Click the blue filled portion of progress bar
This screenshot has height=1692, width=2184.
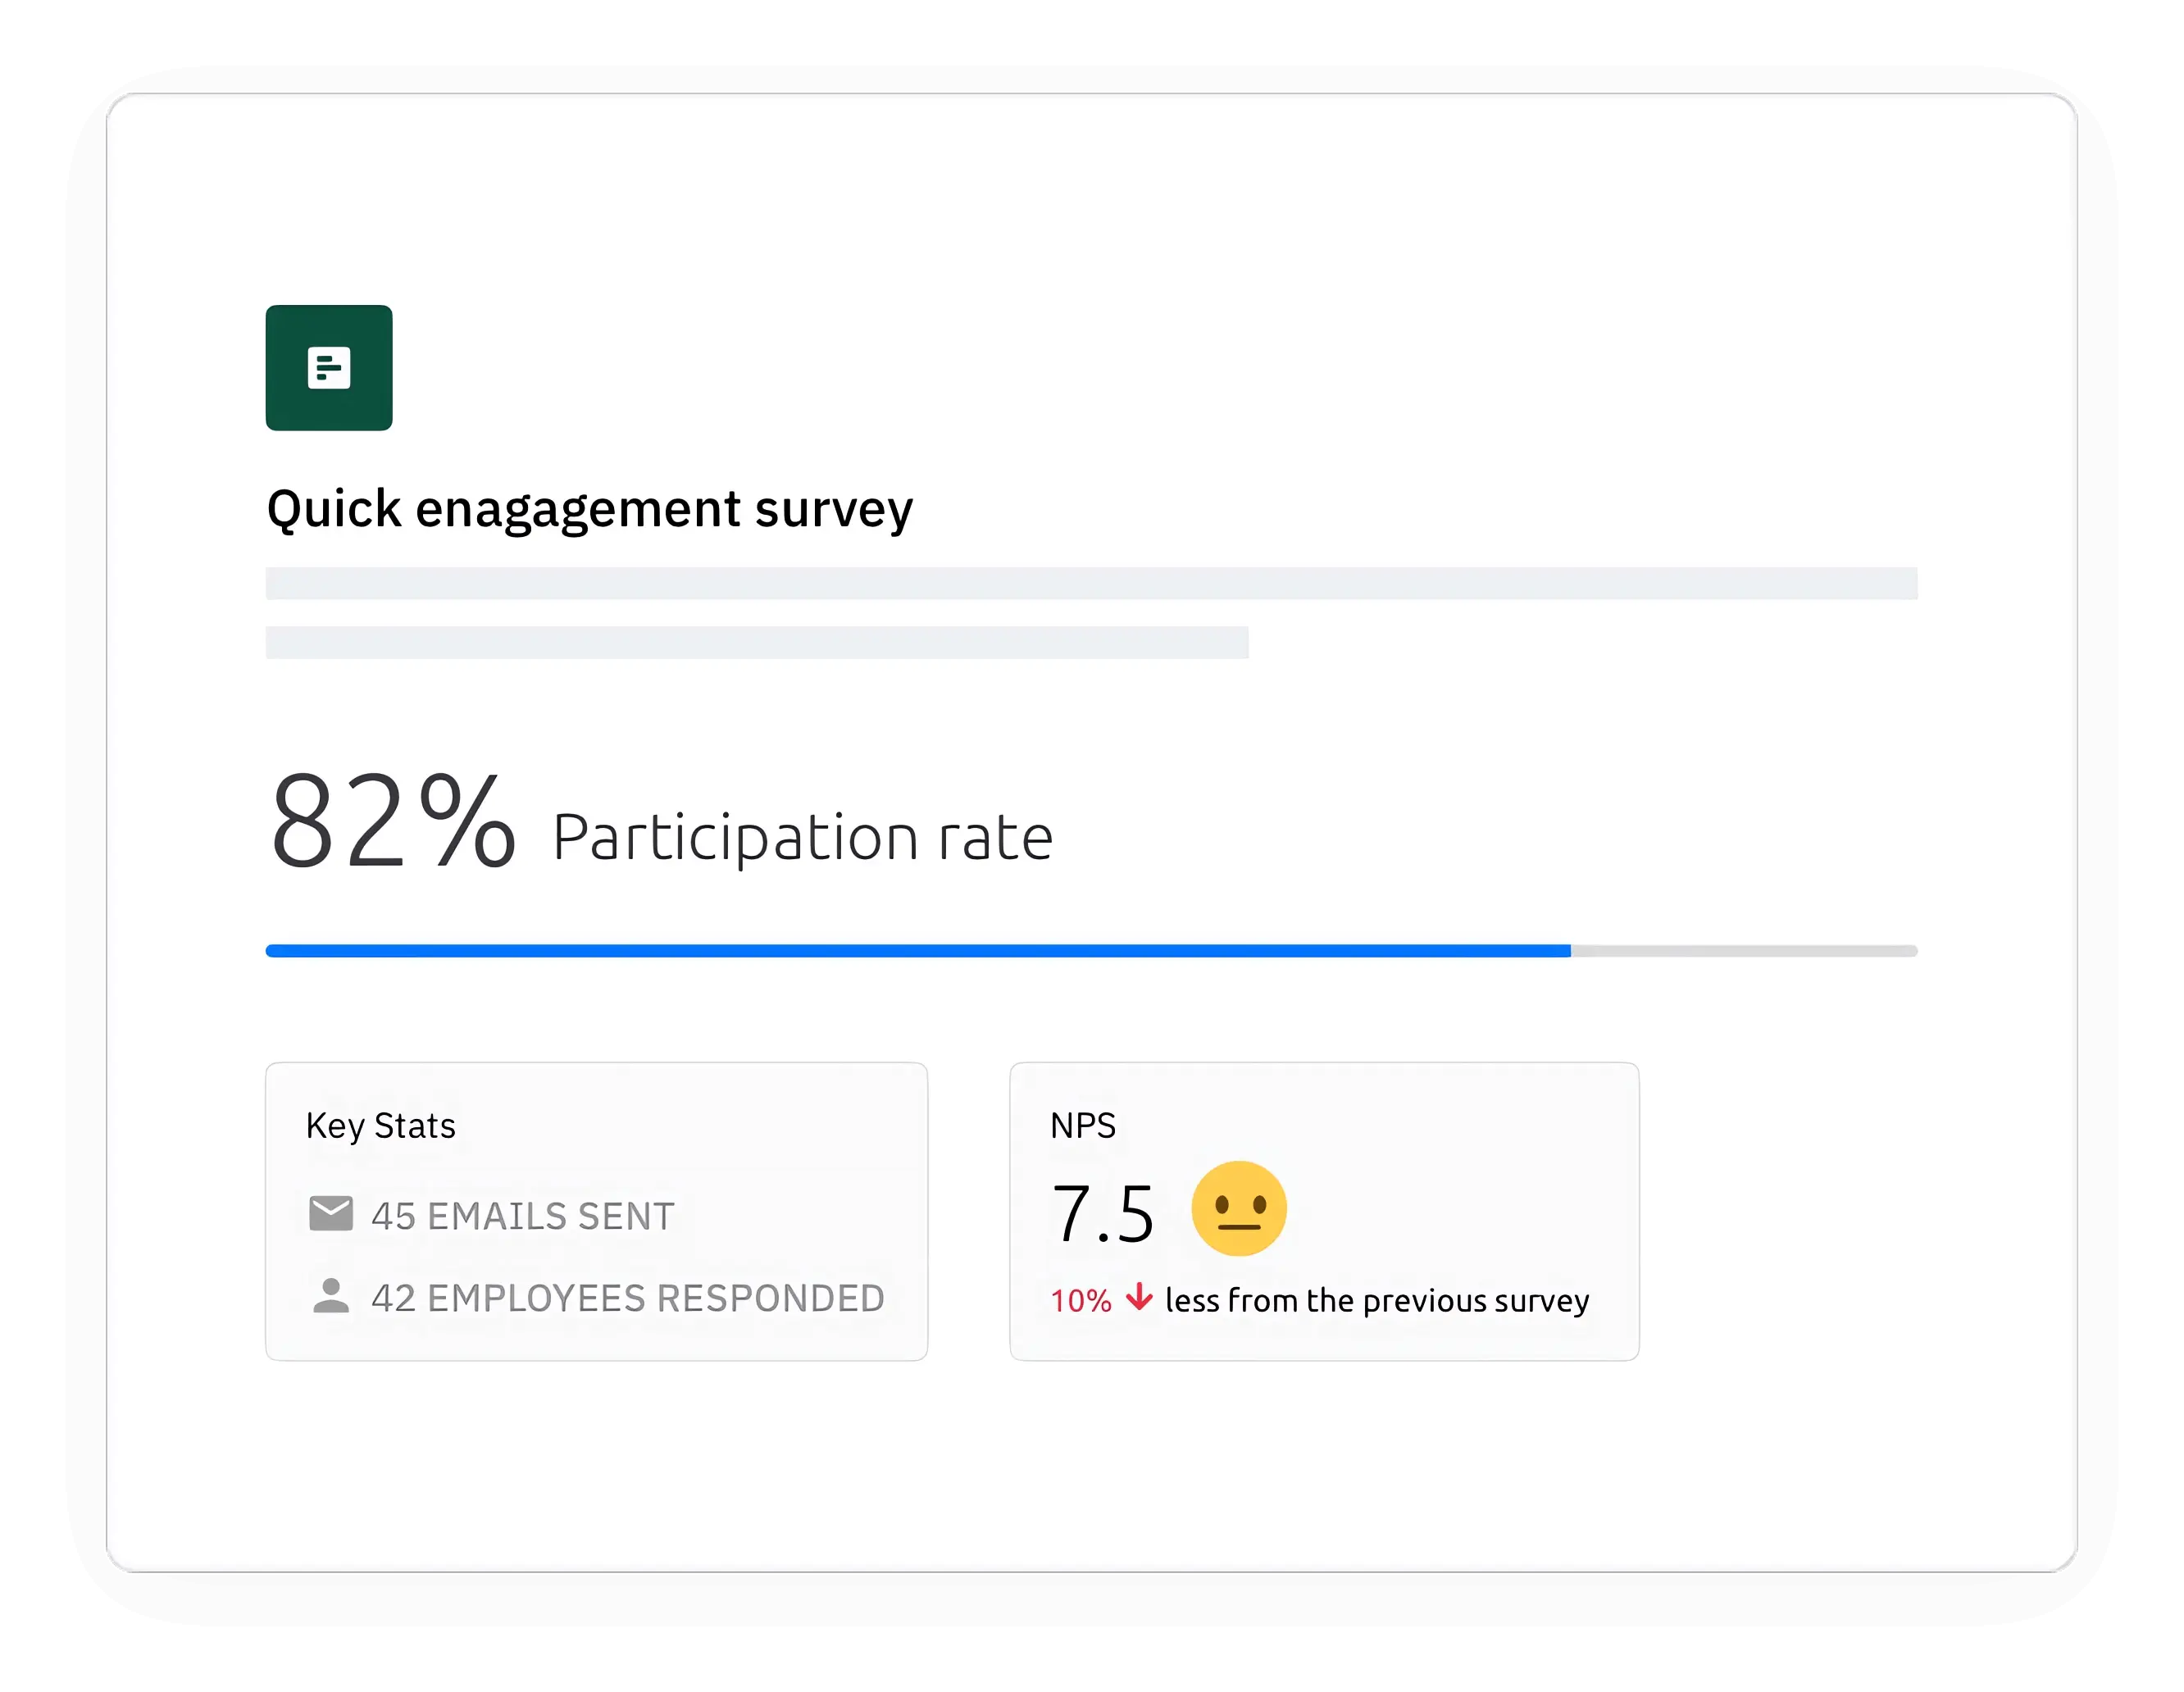click(x=916, y=951)
